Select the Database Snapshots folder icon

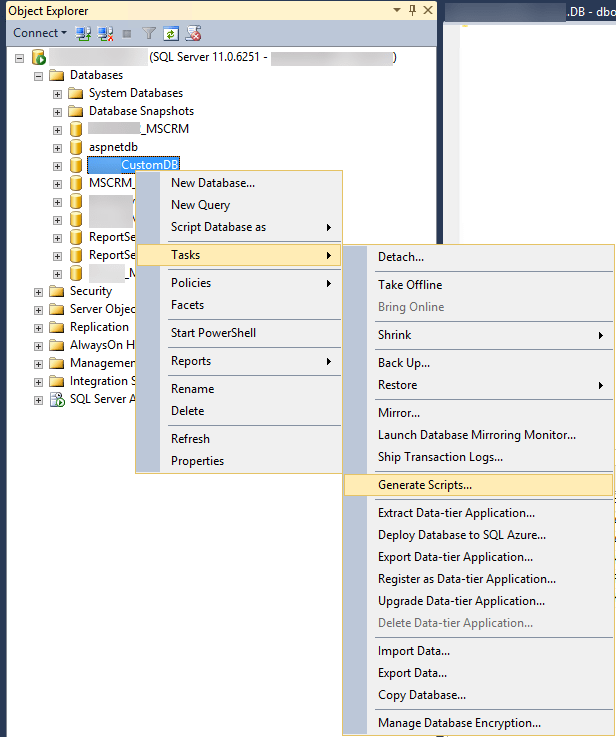(75, 111)
